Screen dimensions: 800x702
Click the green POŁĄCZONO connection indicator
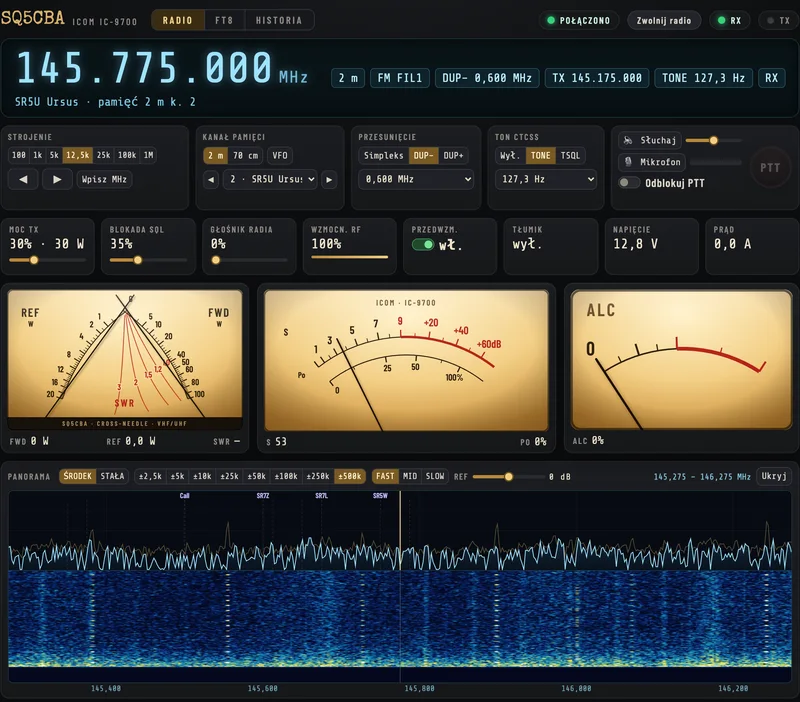coord(579,20)
